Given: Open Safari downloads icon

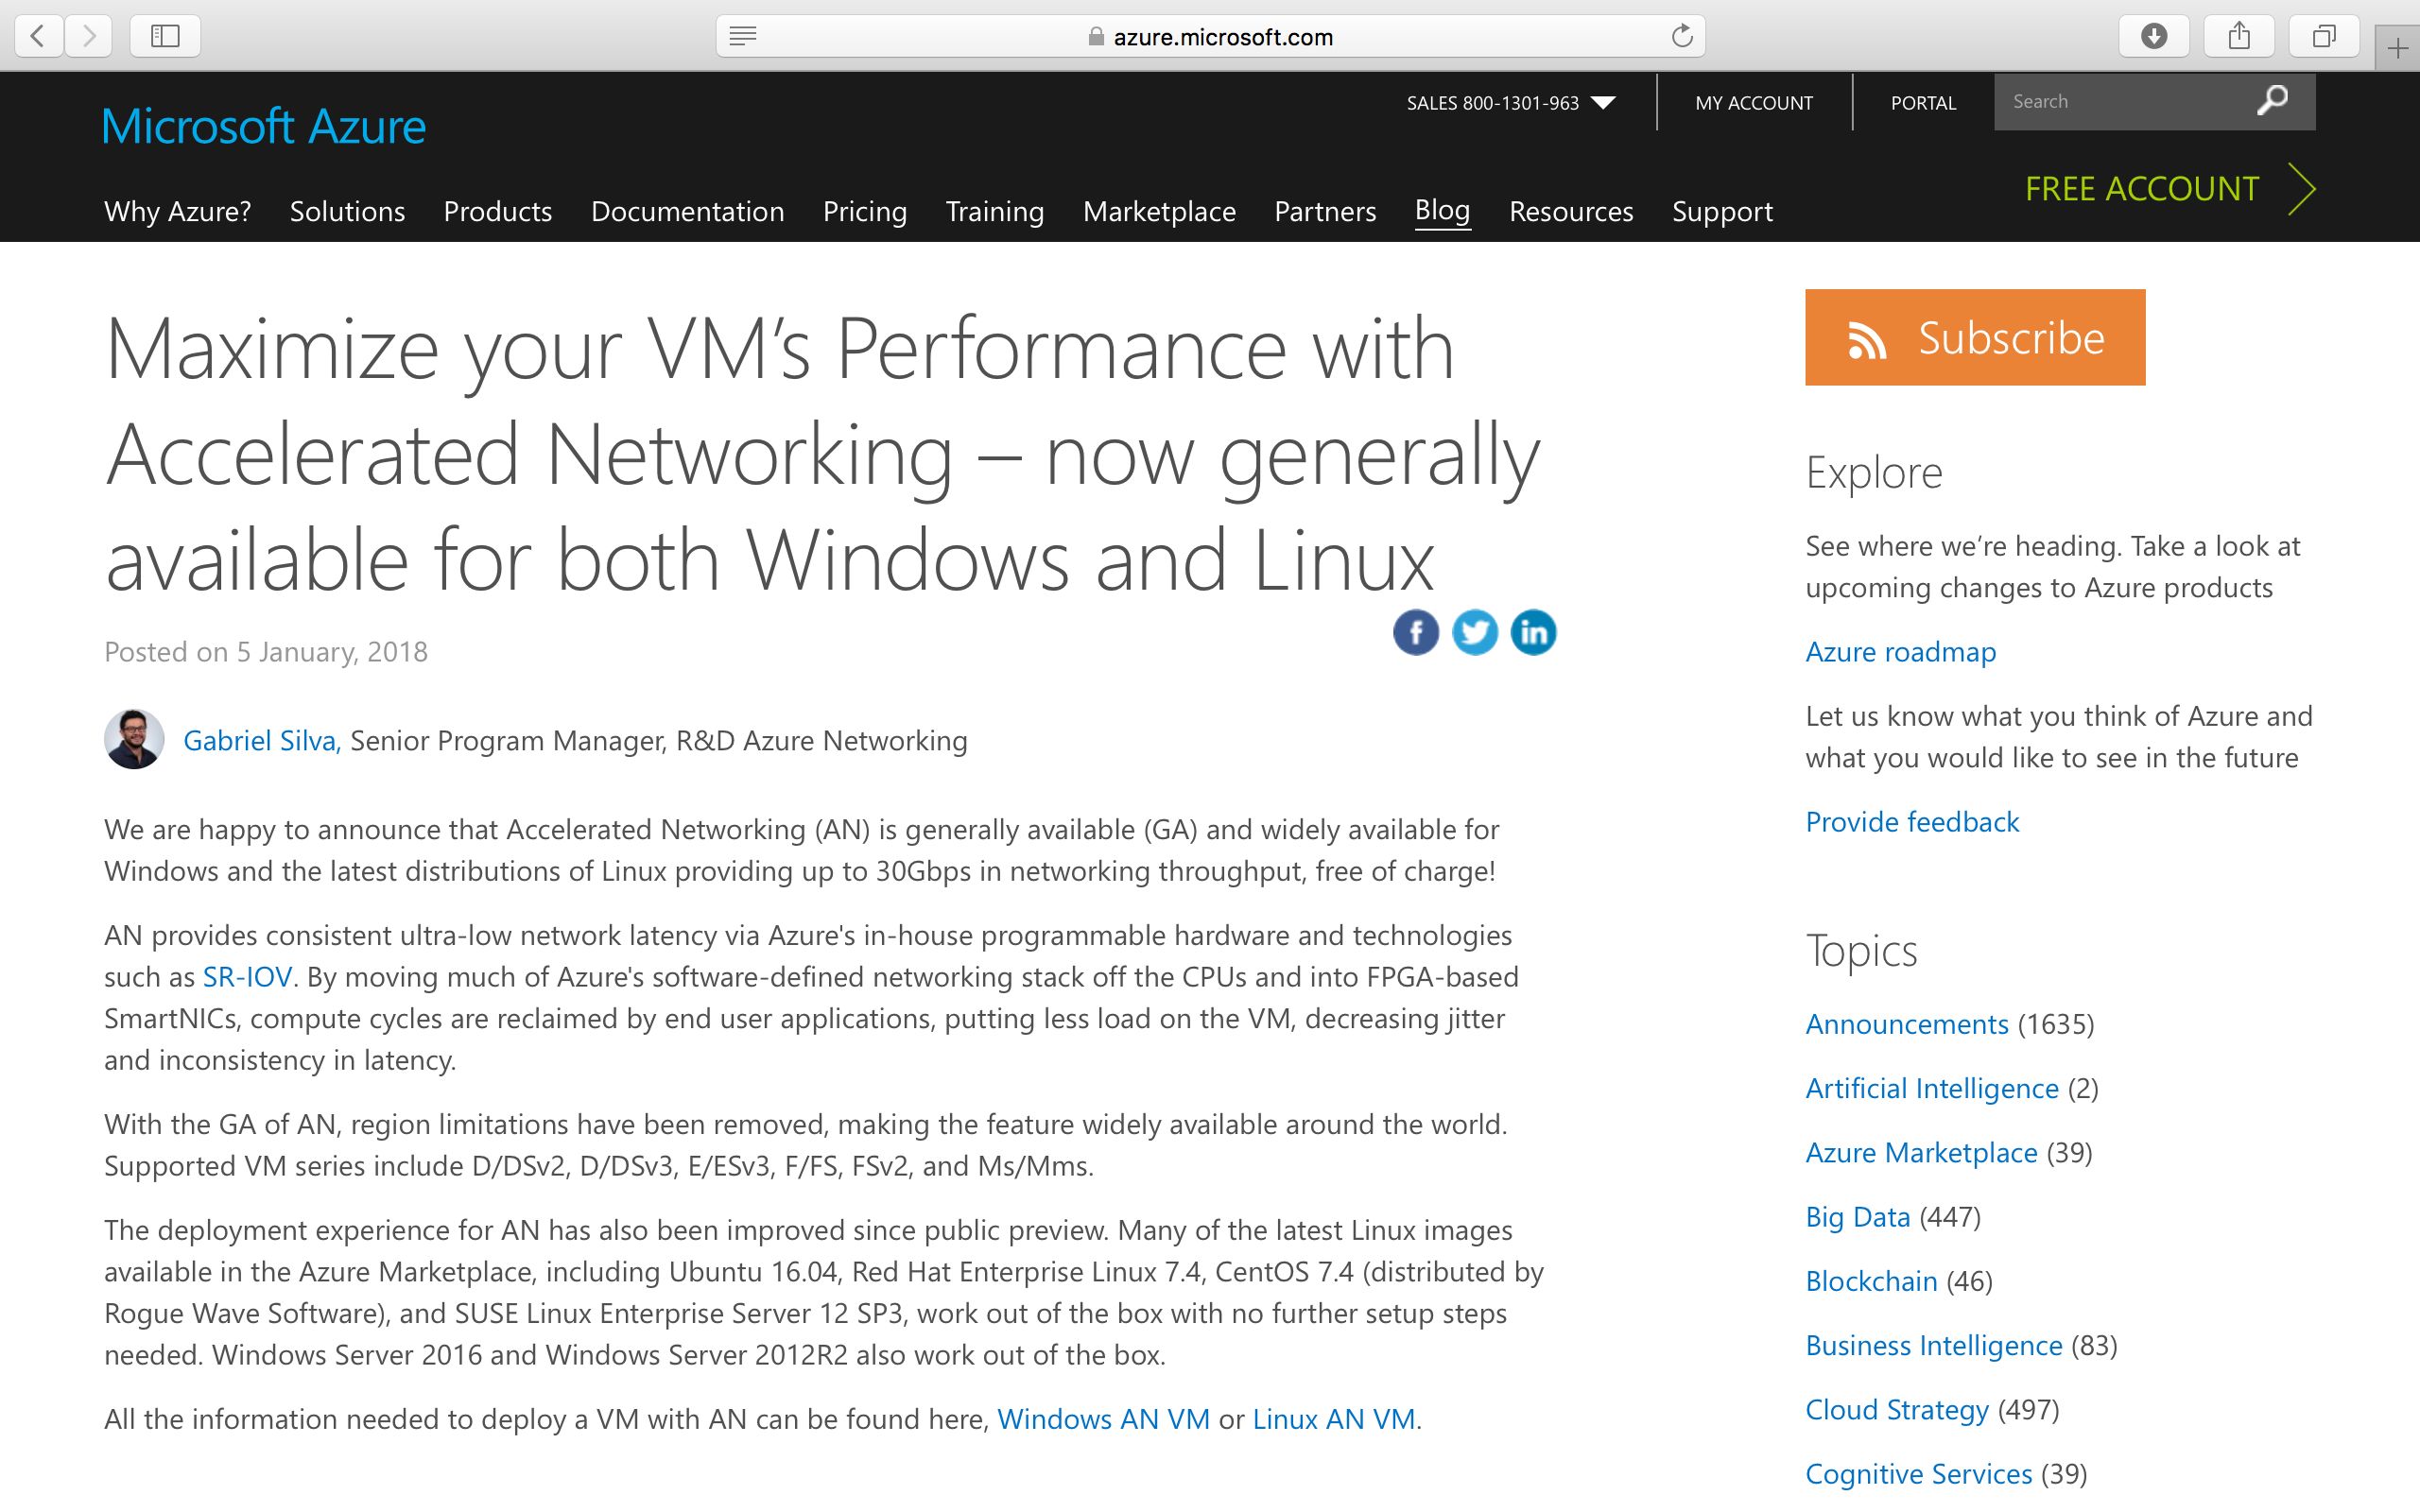Looking at the screenshot, I should (x=2154, y=37).
